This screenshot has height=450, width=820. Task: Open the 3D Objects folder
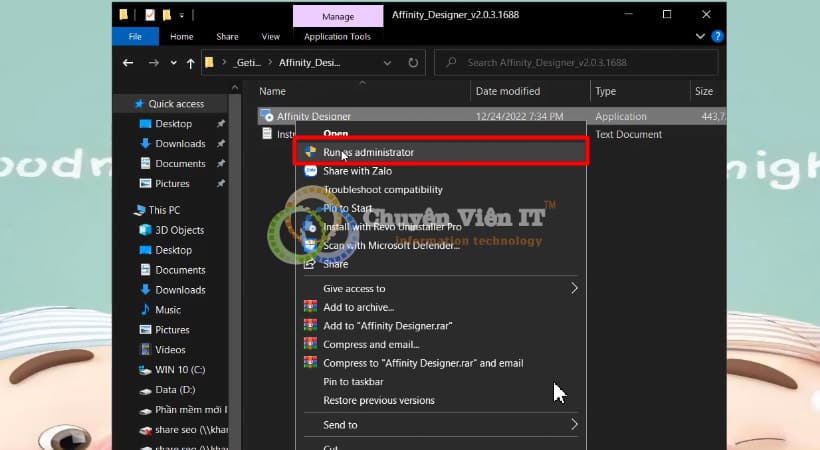click(x=178, y=230)
